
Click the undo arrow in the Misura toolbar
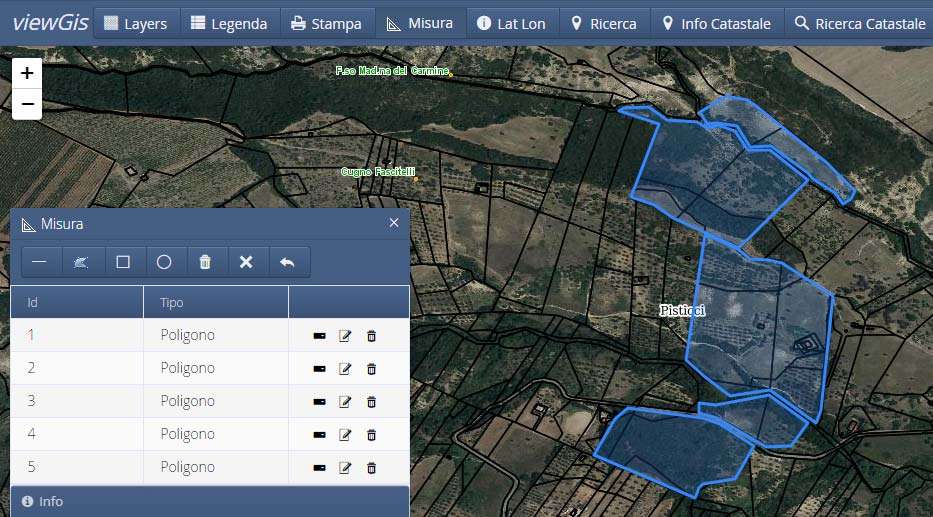tap(287, 262)
